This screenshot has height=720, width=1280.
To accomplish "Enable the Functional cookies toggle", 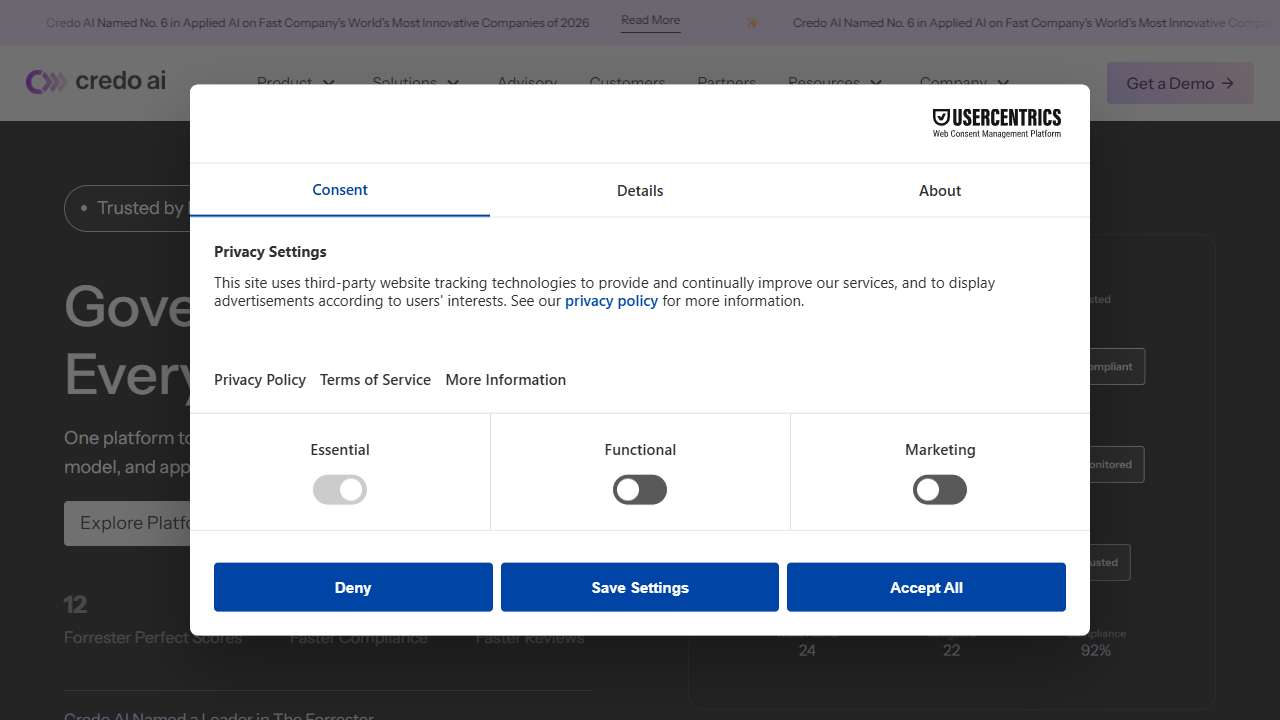I will click(x=640, y=490).
